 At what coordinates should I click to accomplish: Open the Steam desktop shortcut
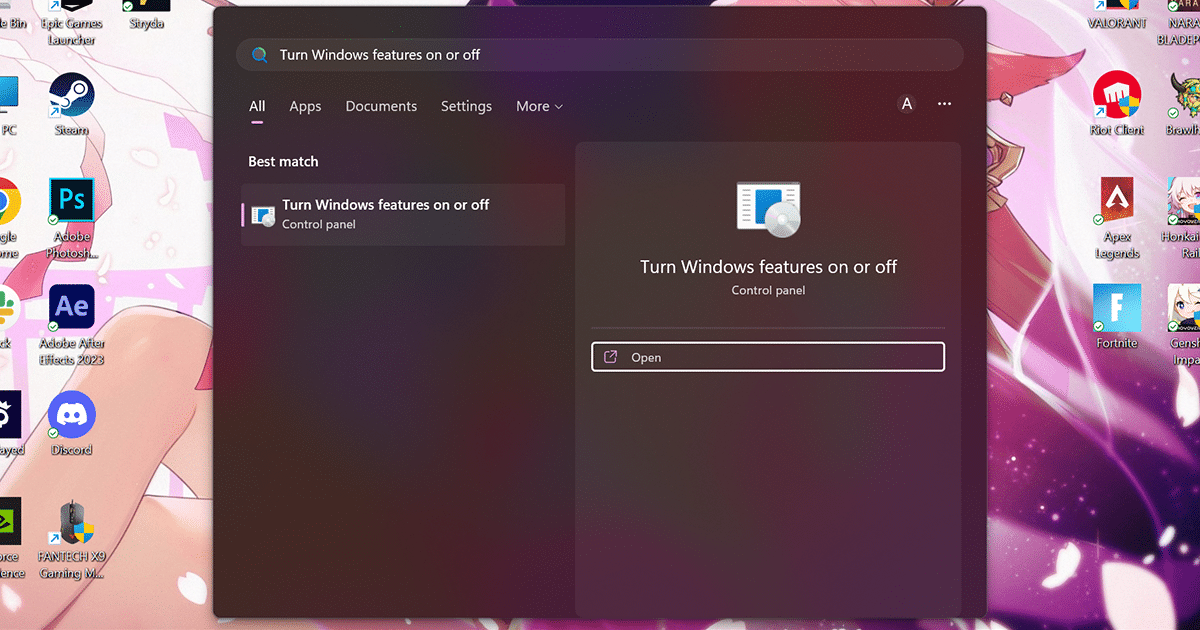click(x=71, y=97)
